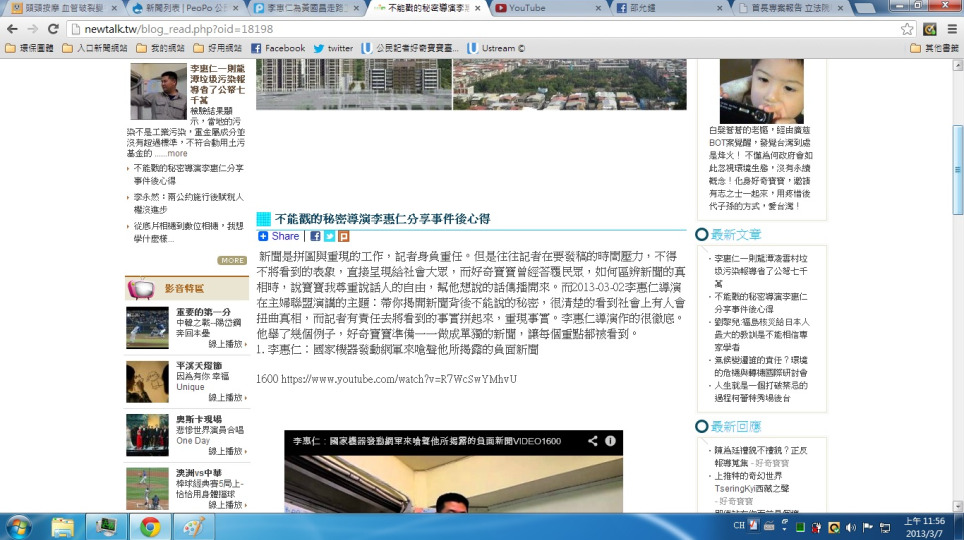Click the baby photo in the right sidebar
The image size is (964, 540).
click(x=761, y=91)
